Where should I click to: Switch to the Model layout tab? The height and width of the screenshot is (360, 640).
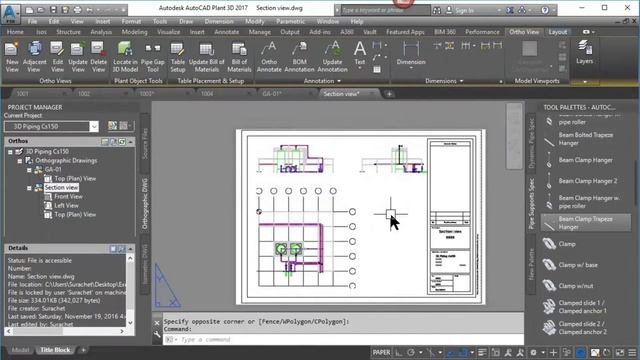(x=20, y=350)
